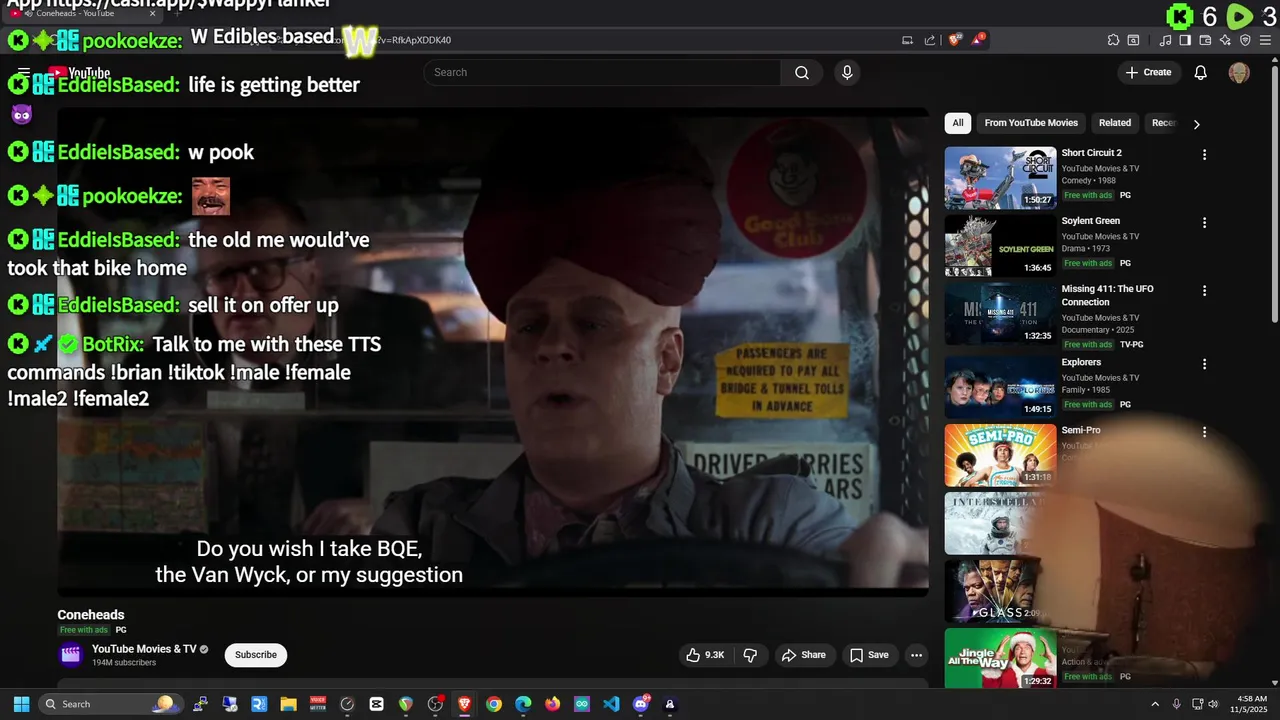Screen dimensions: 1280x720
Task: Open the YouTube account avatar menu
Action: click(1239, 72)
